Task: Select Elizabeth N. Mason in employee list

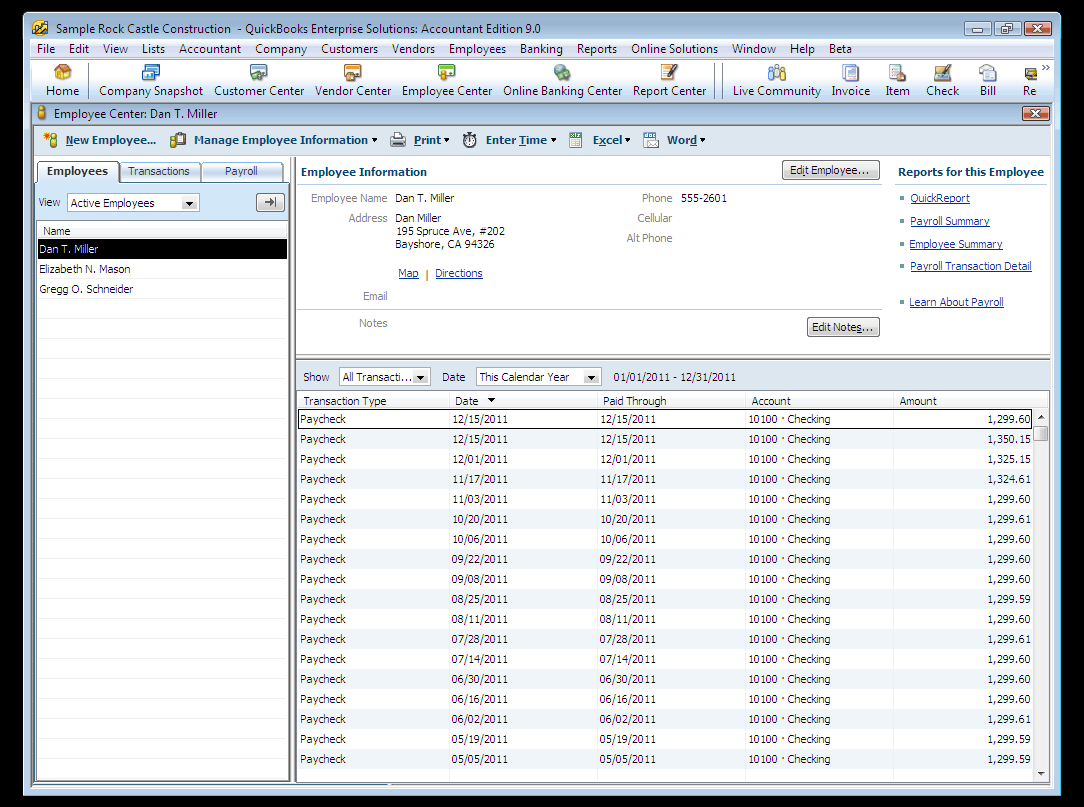Action: 85,269
